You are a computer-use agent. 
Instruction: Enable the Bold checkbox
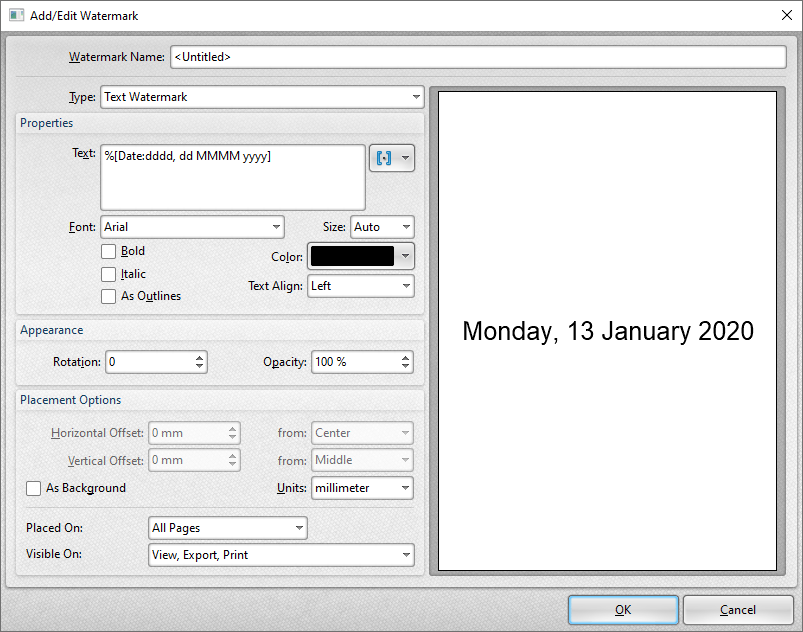[x=108, y=251]
